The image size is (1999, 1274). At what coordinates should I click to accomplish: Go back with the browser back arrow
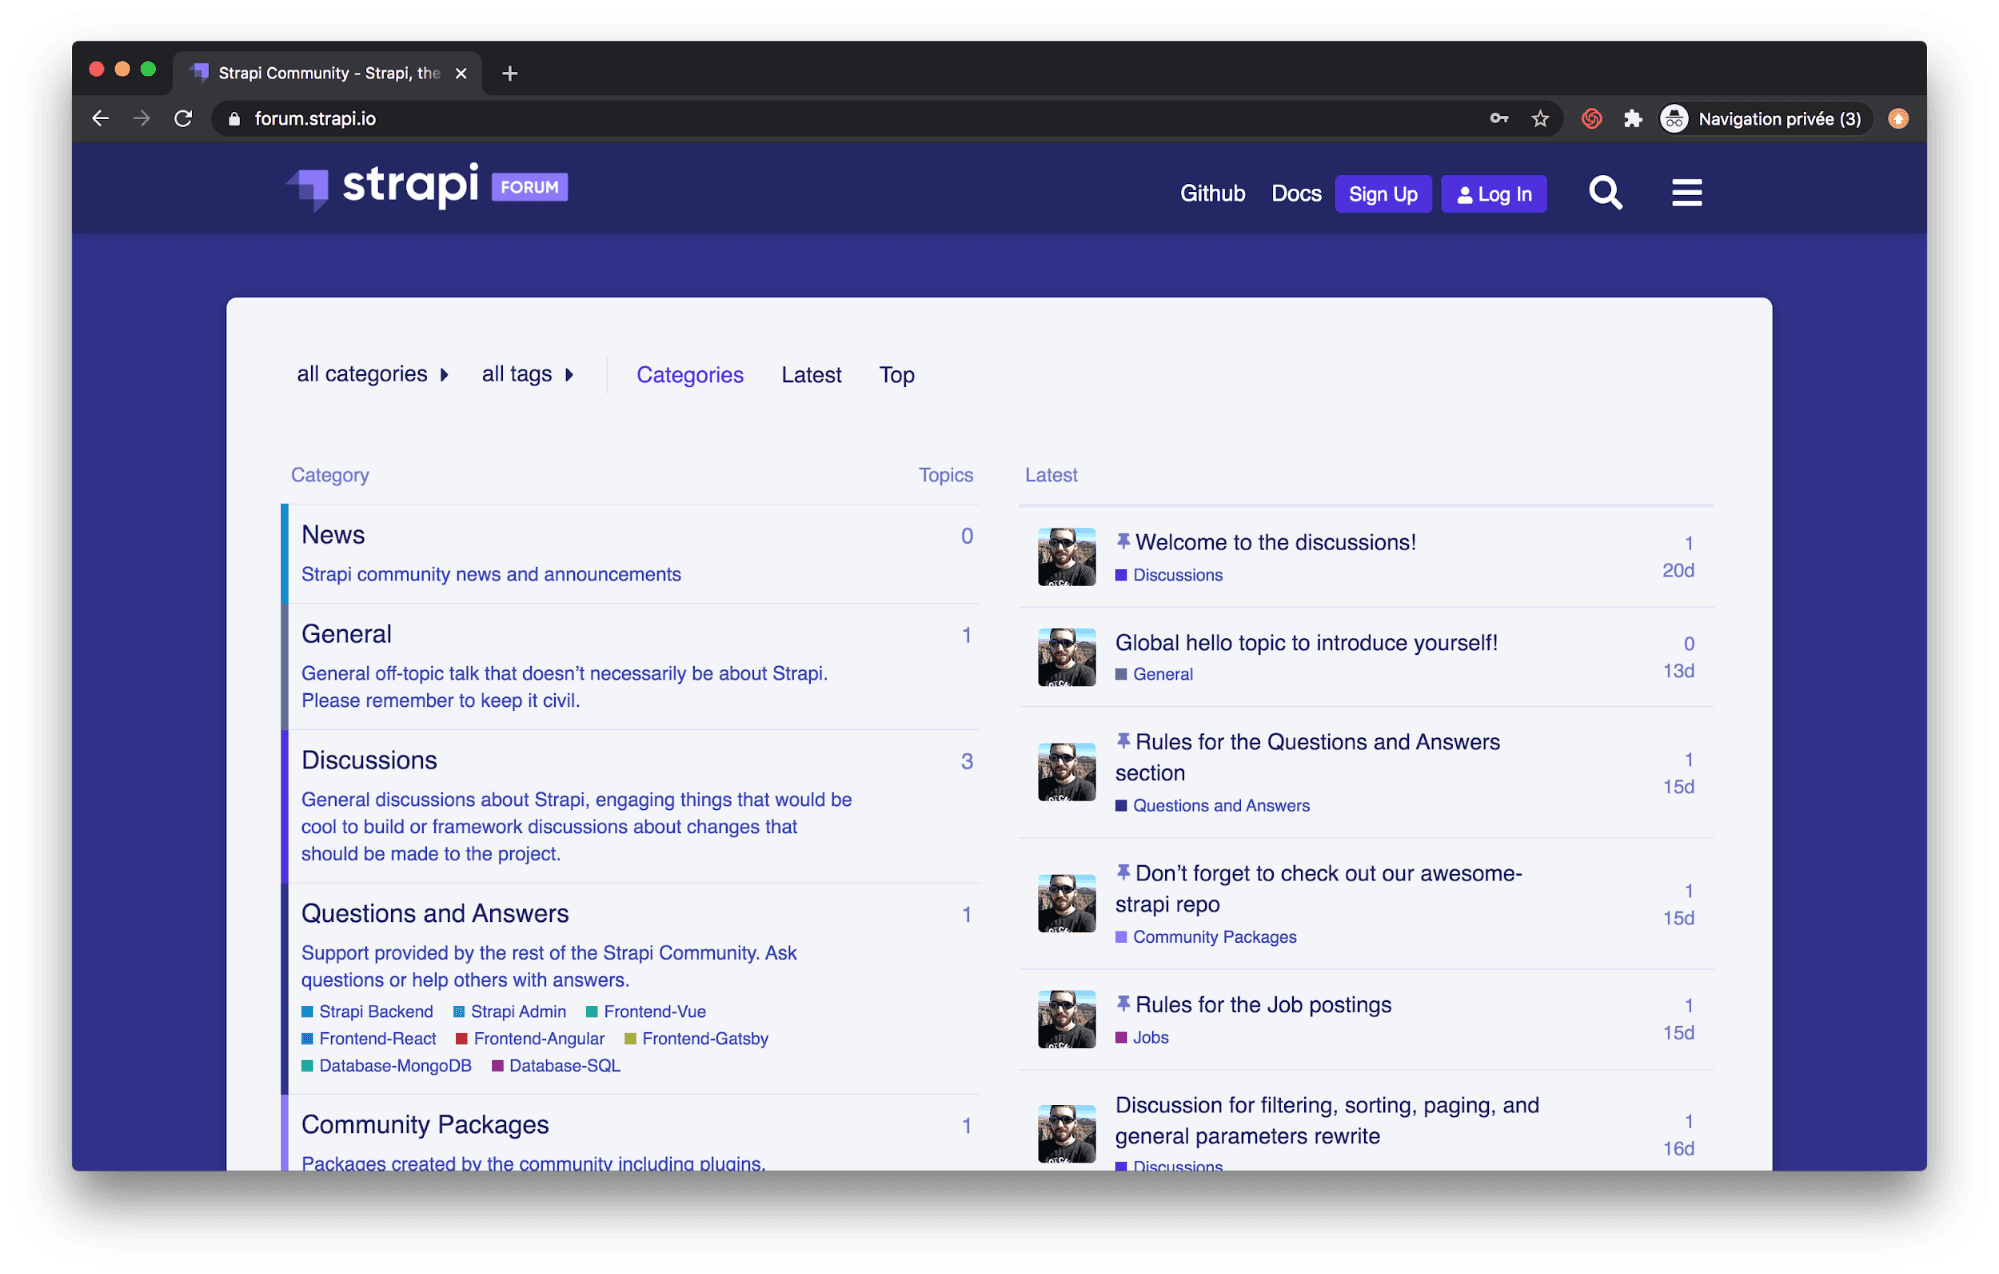pyautogui.click(x=100, y=118)
